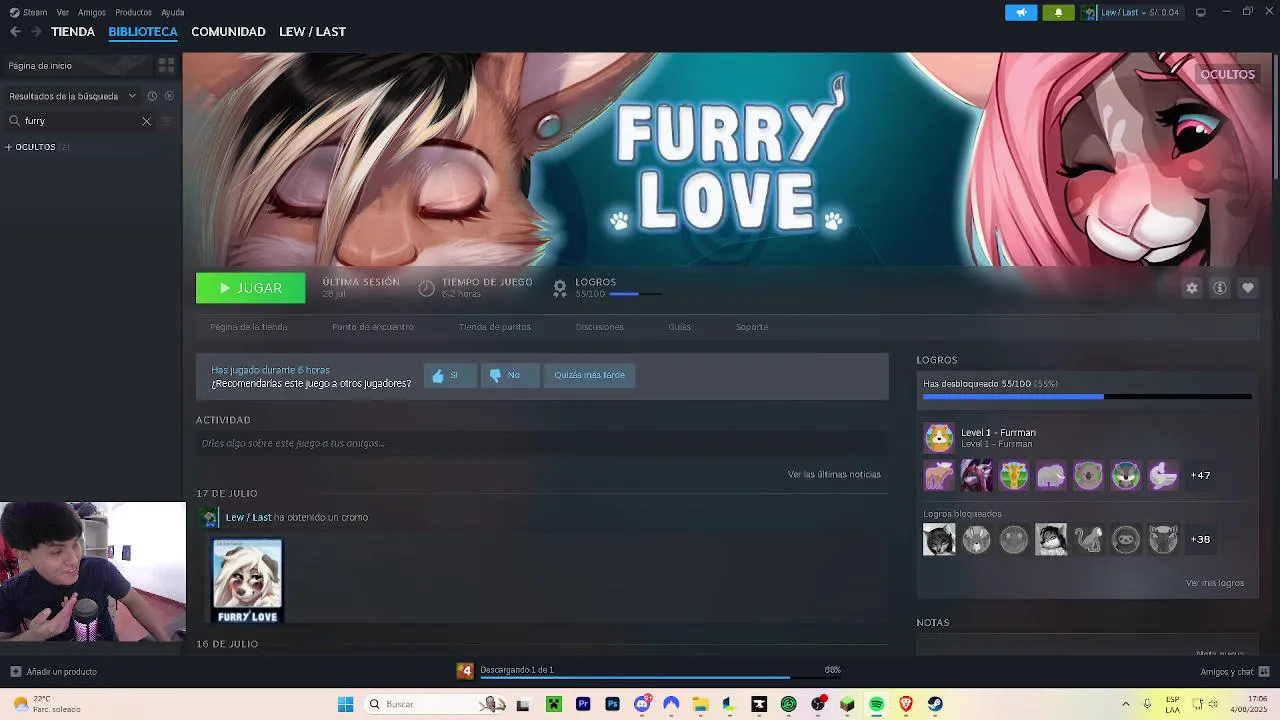Open the library advanced filters icon
Screen dimensions: 1280x720
[x=167, y=121]
